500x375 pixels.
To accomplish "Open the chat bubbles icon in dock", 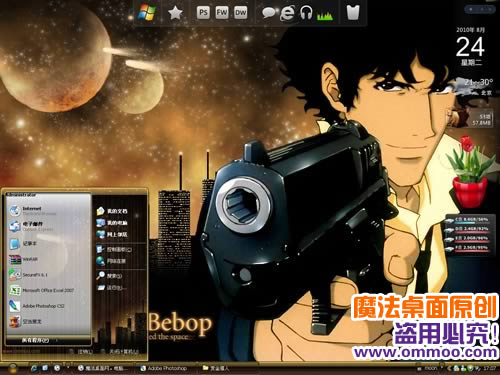I will 269,13.
